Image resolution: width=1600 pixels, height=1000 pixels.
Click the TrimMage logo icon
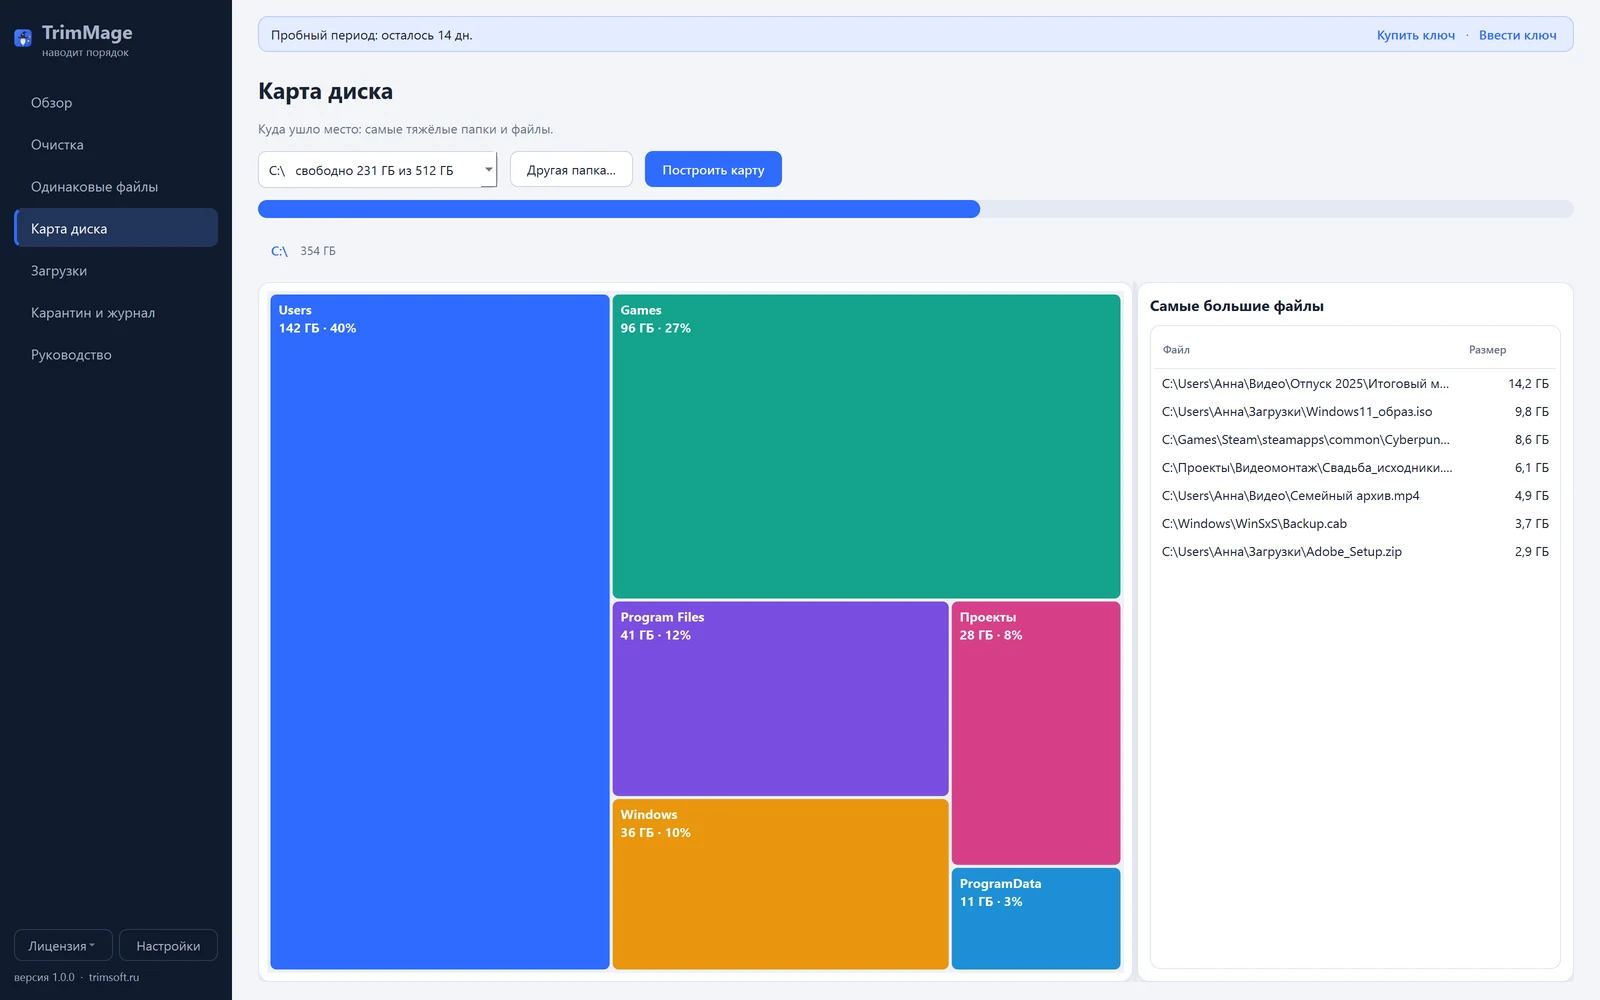tap(23, 38)
